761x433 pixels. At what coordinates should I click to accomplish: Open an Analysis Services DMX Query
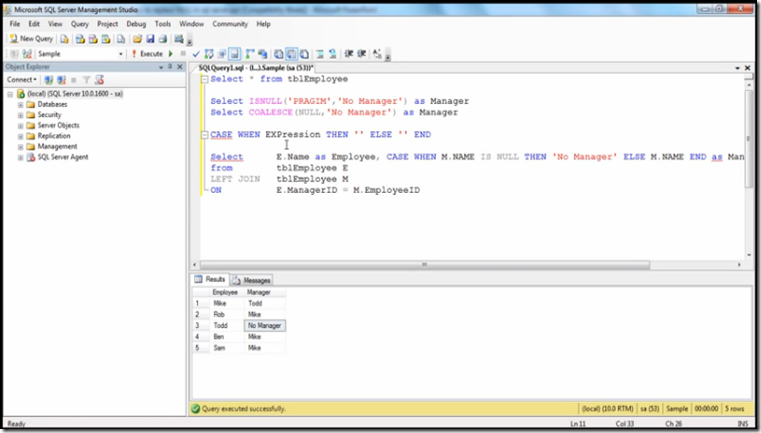click(x=93, y=39)
